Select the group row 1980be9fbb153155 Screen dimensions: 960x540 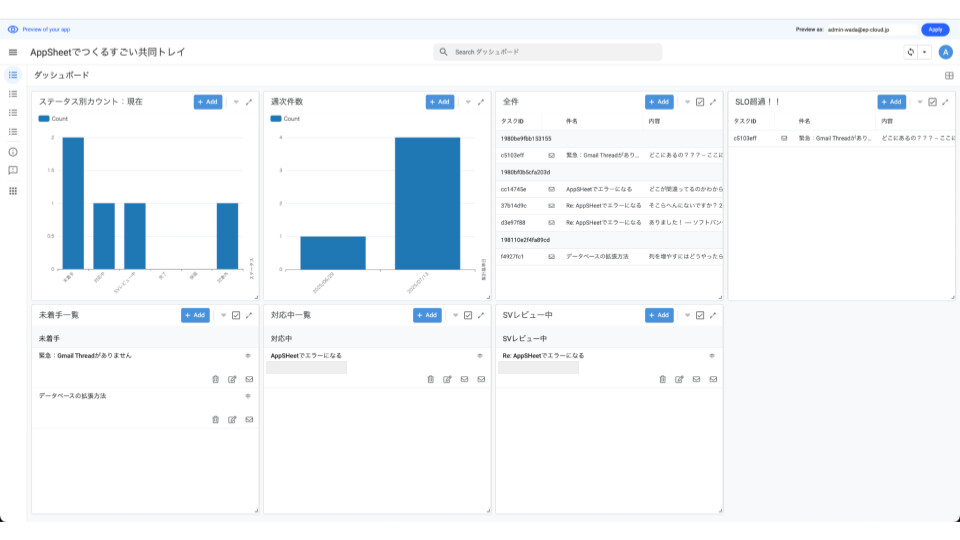(x=609, y=139)
